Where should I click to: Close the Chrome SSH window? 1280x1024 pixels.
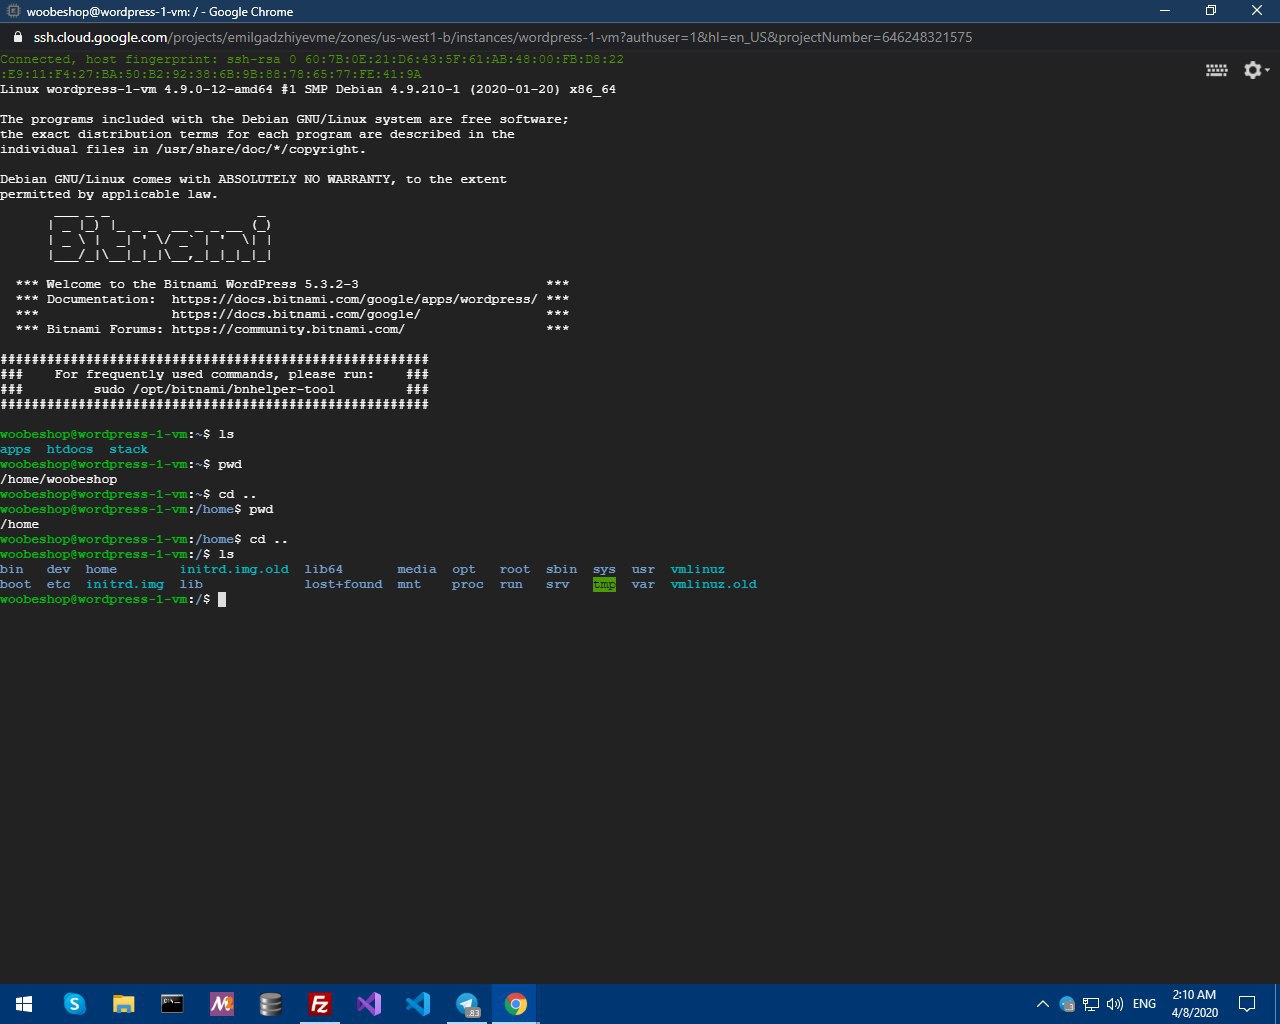pyautogui.click(x=1257, y=11)
